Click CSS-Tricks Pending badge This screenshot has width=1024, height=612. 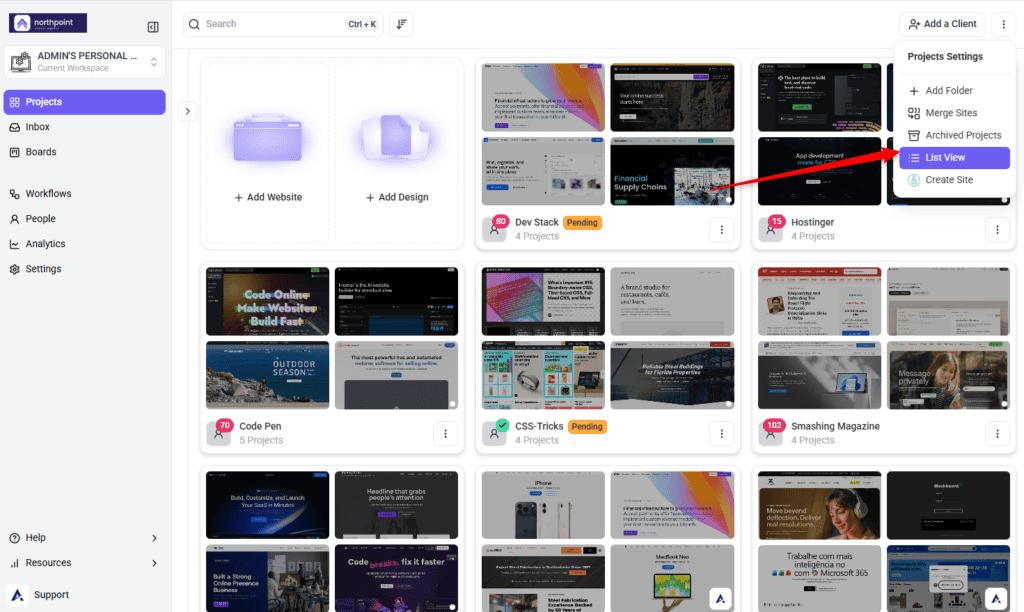pos(587,427)
